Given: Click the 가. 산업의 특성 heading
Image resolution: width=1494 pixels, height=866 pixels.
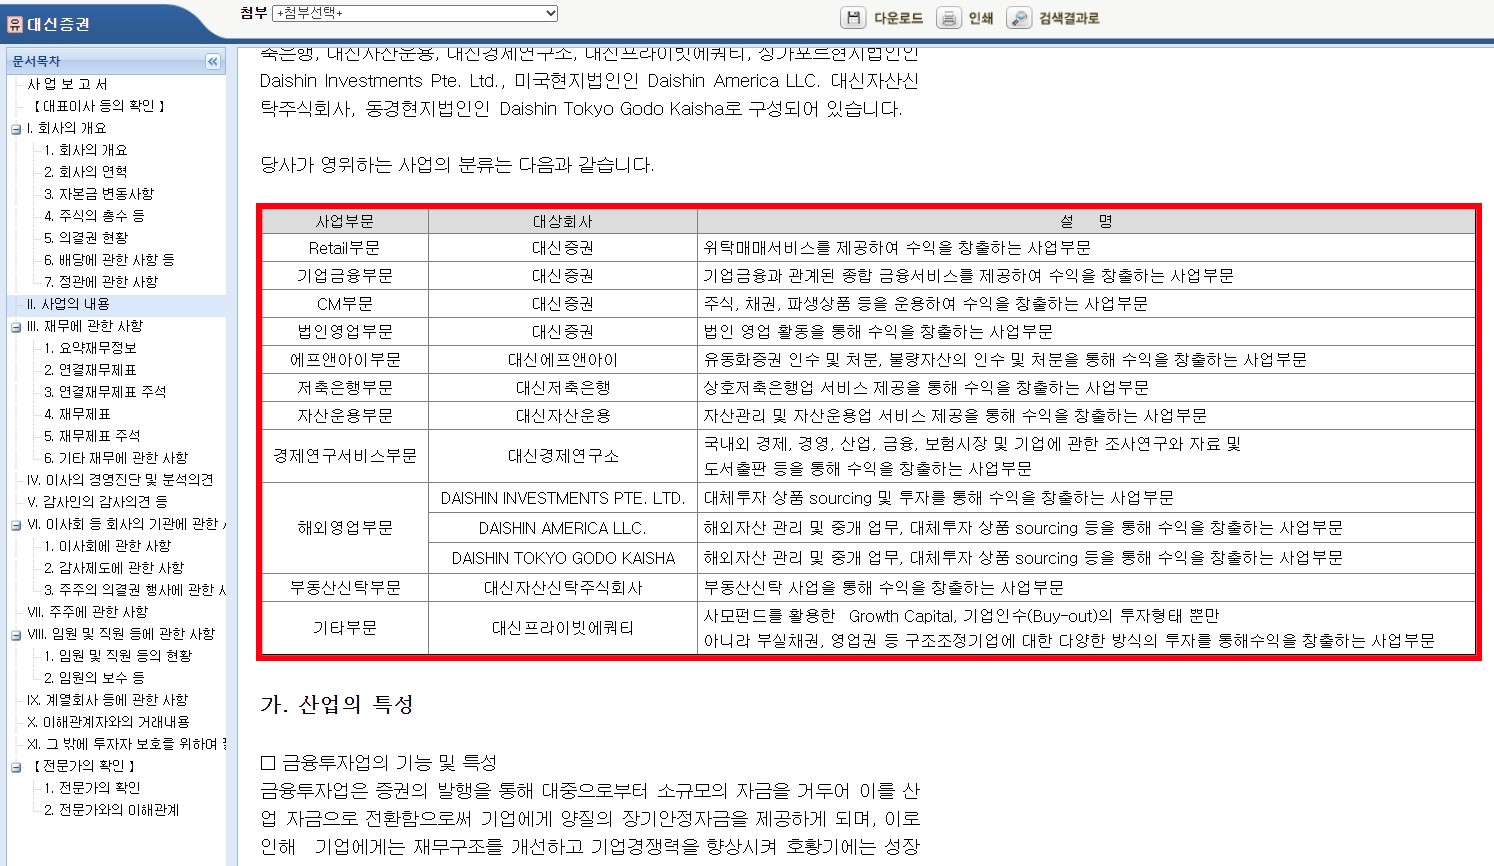Looking at the screenshot, I should [337, 705].
